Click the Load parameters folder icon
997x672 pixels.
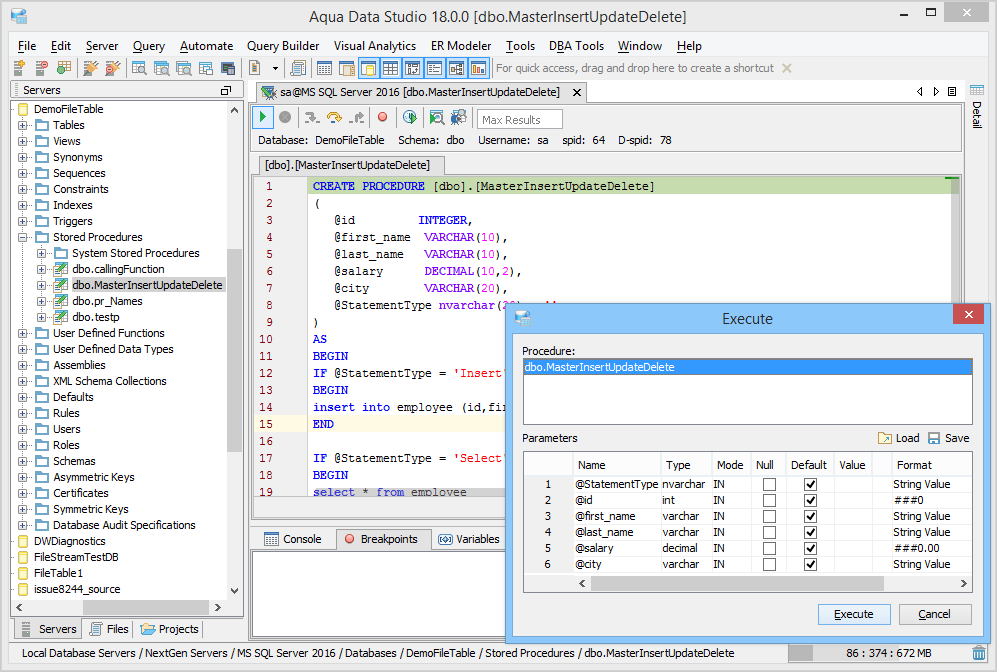pyautogui.click(x=885, y=438)
